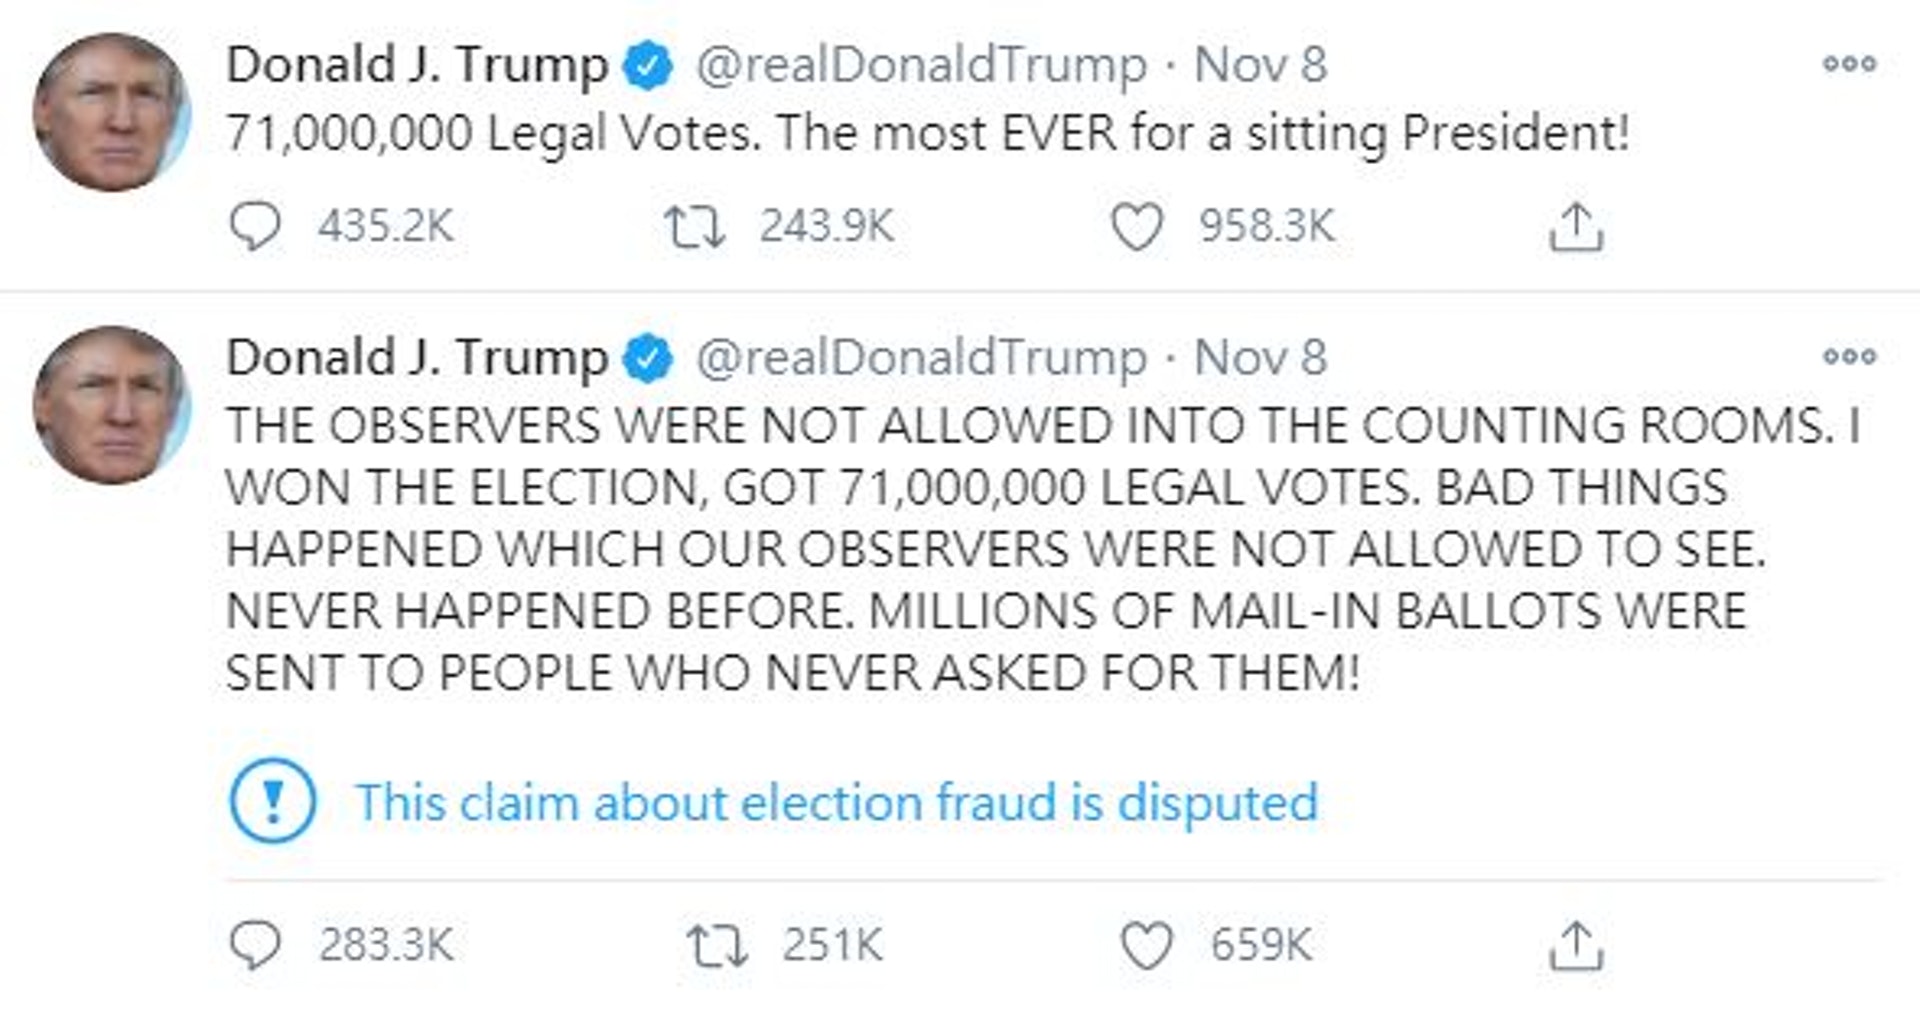Click the @realDonaldTrump handle on second tweet
Viewport: 1920px width, 1009px height.
point(920,358)
